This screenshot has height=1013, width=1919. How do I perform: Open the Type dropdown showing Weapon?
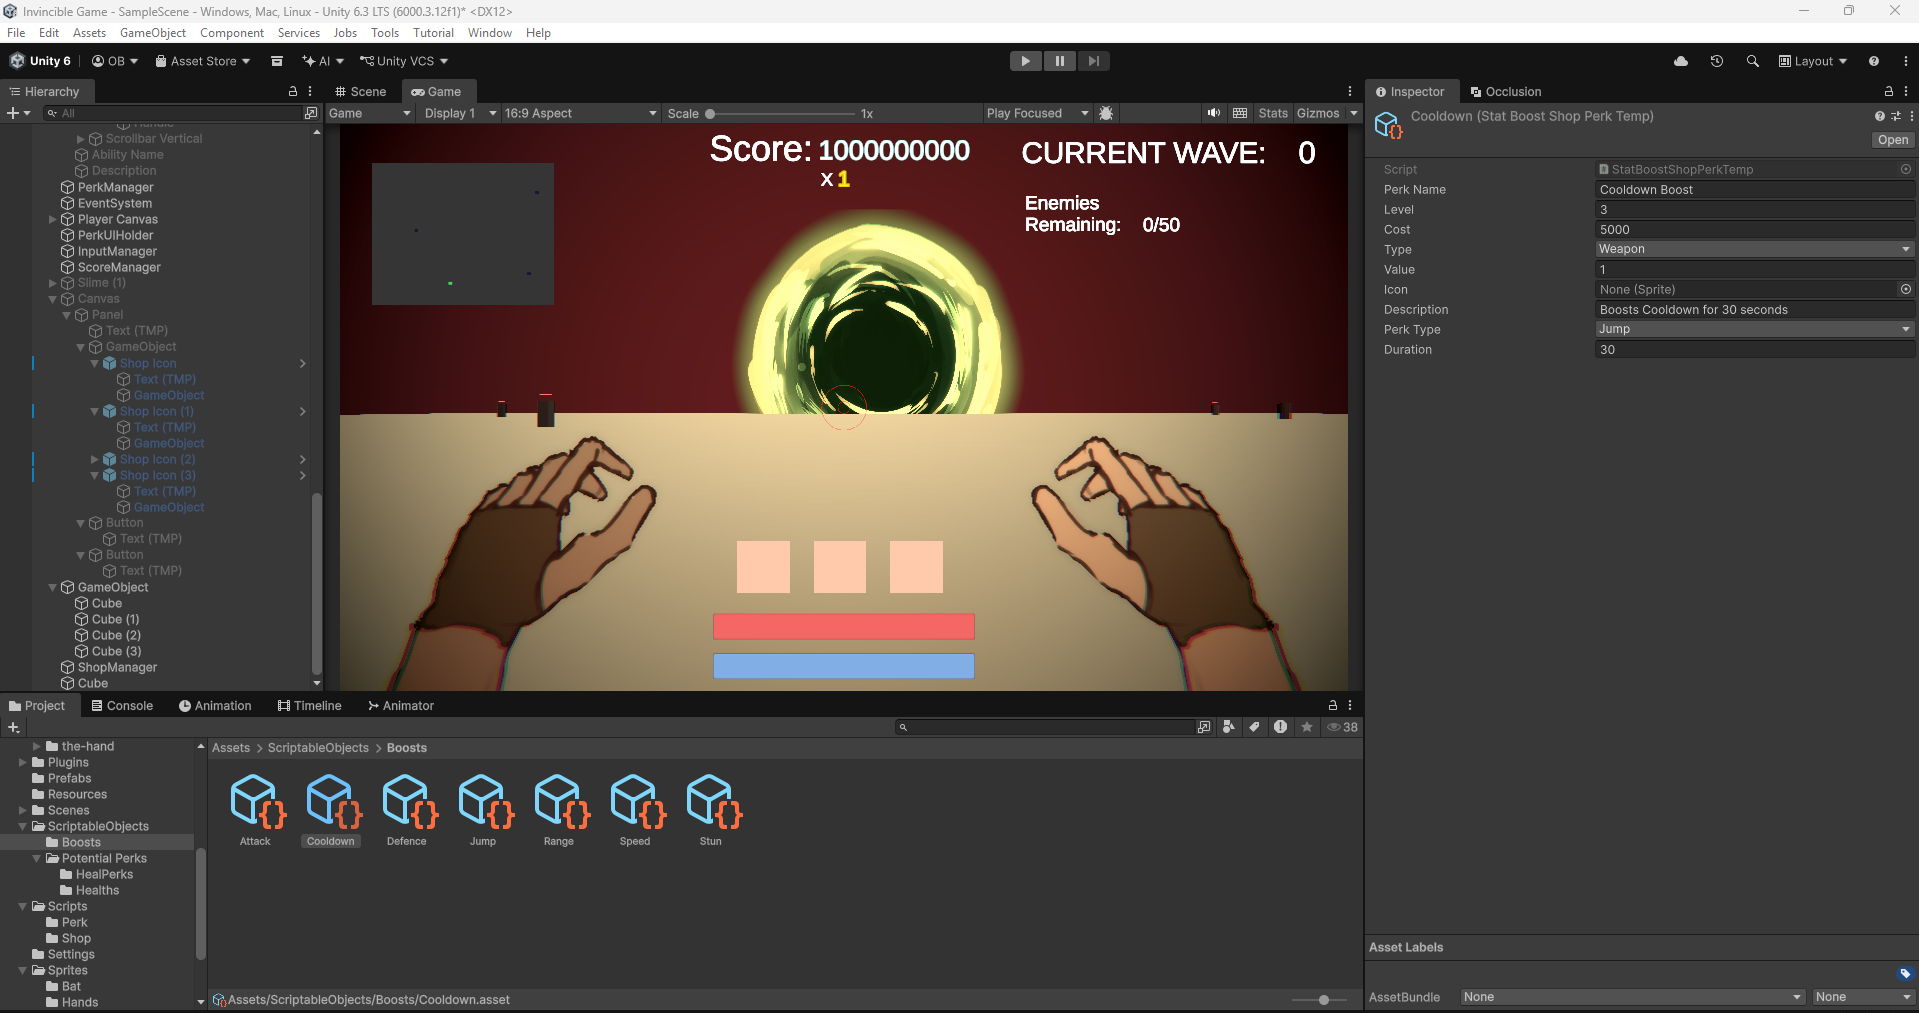tap(1755, 249)
